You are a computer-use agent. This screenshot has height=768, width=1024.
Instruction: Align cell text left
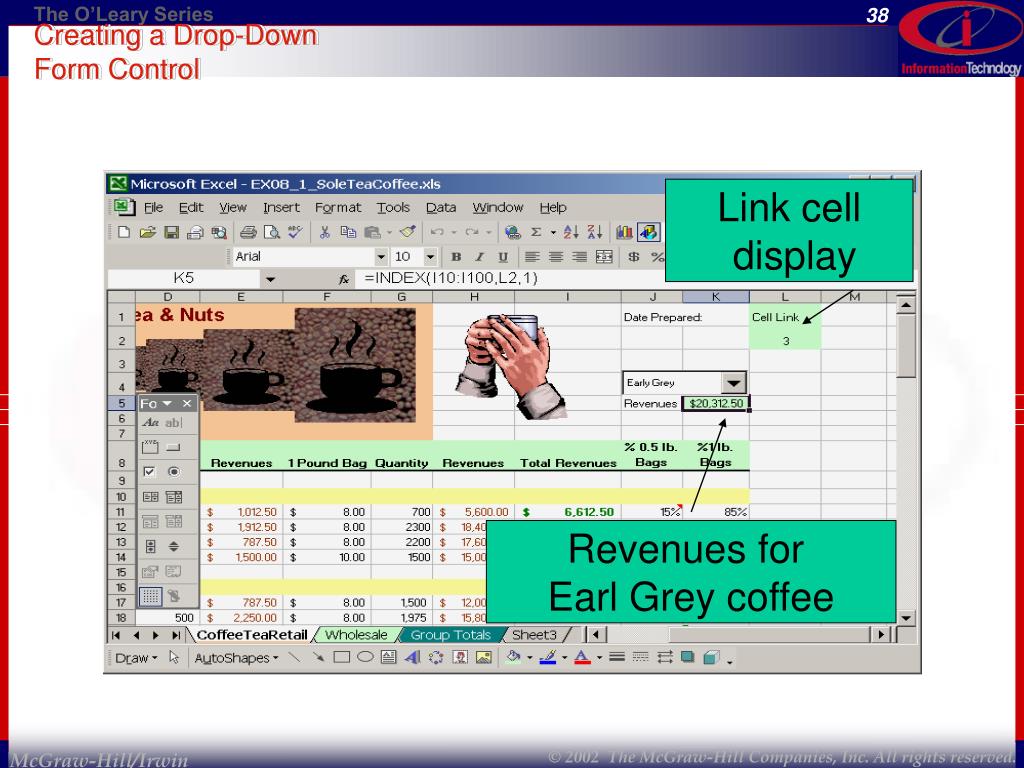[x=532, y=257]
